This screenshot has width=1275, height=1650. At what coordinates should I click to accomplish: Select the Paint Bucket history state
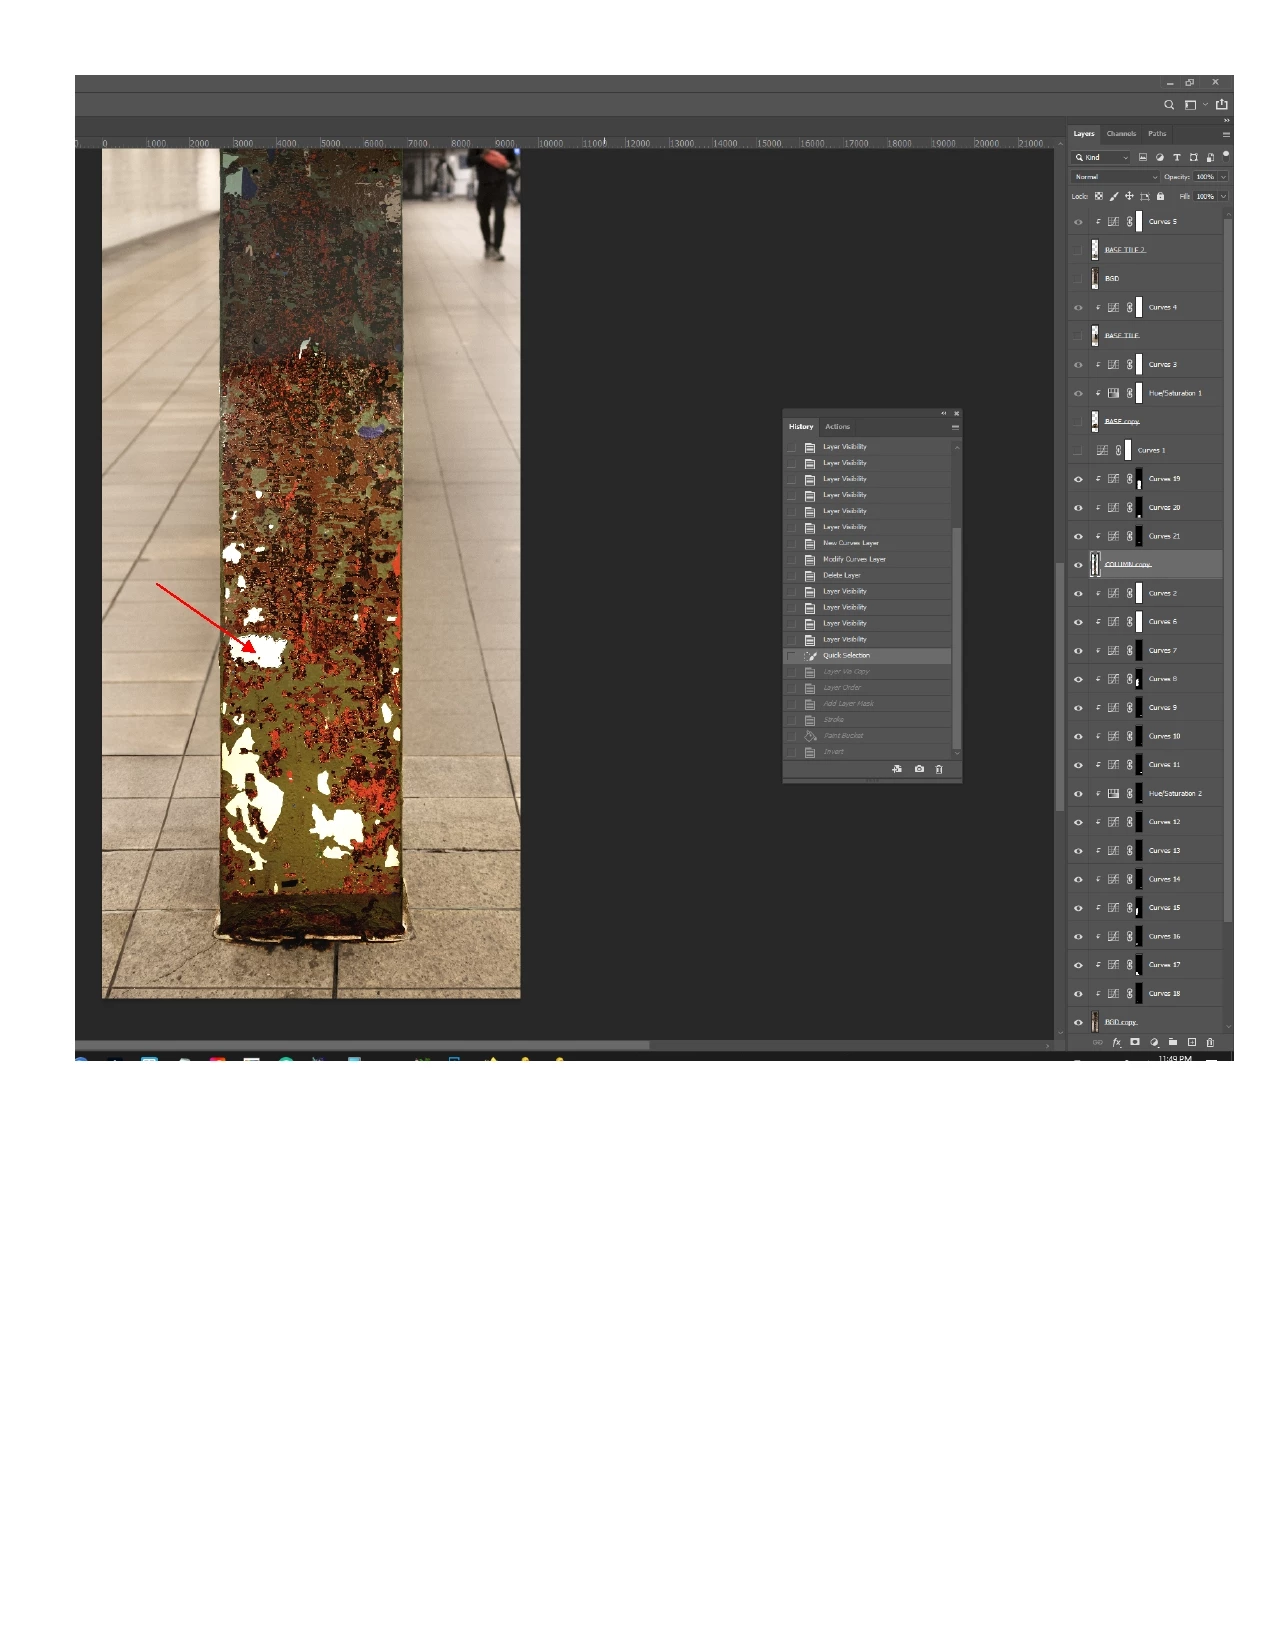click(867, 736)
